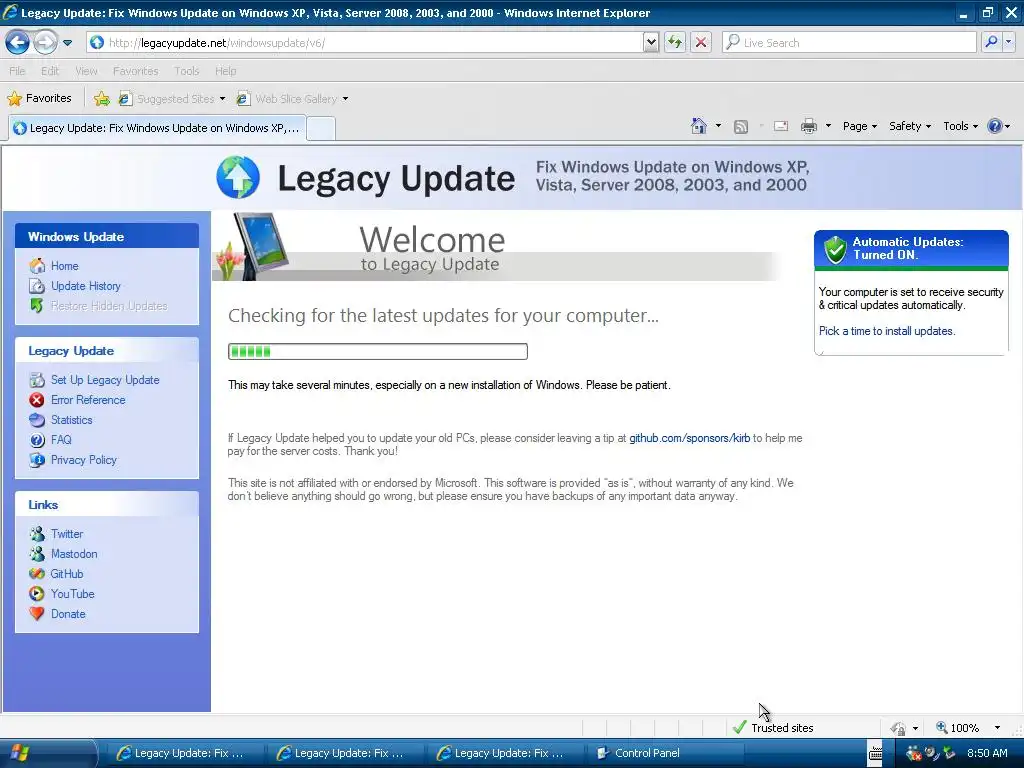Select the Legacy Update browser tab

157,128
